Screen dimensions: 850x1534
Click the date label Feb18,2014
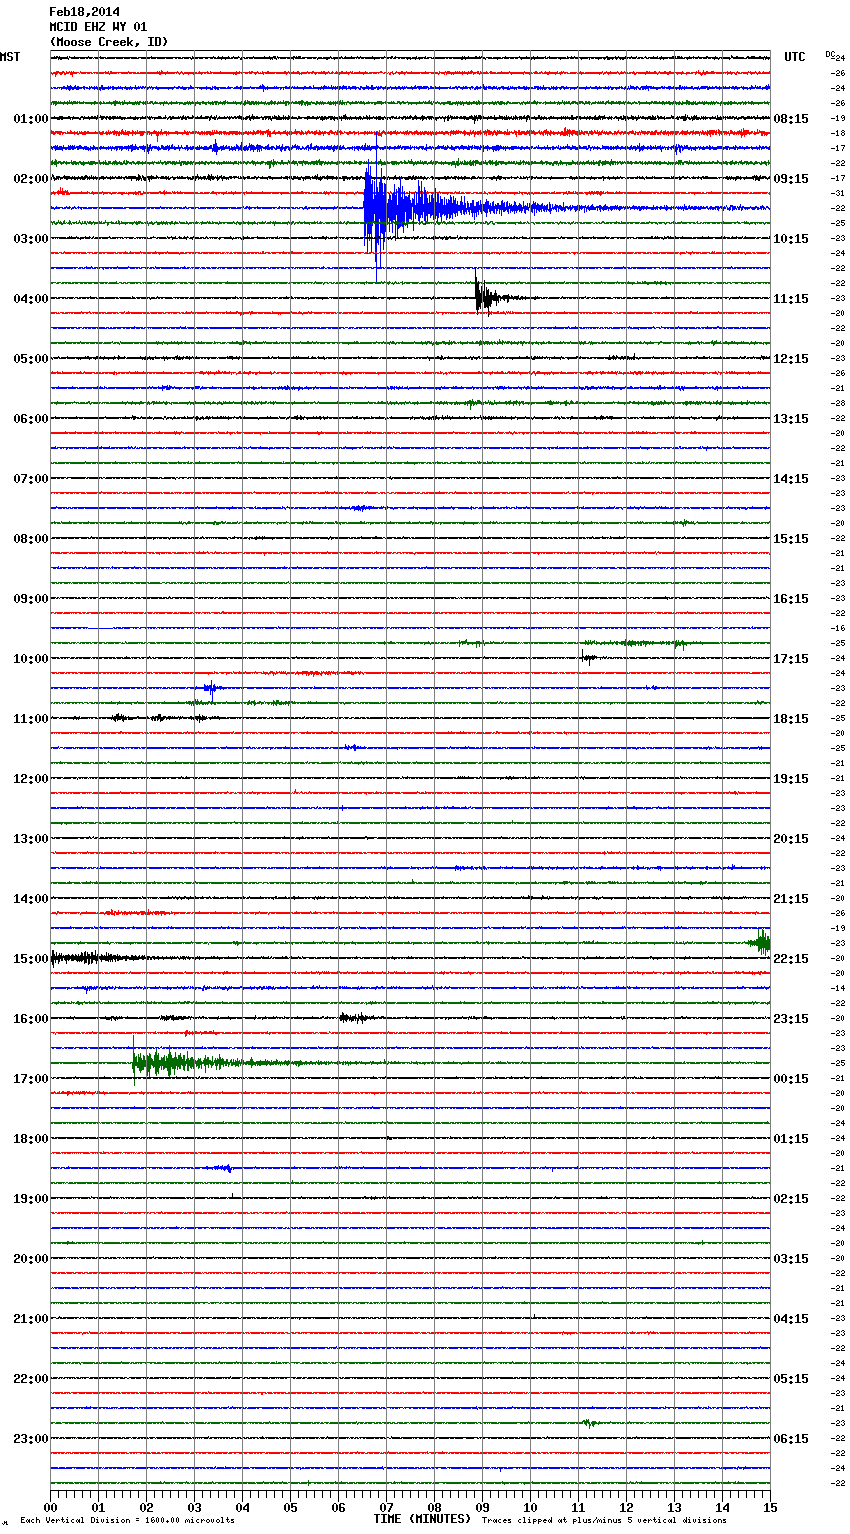[84, 12]
